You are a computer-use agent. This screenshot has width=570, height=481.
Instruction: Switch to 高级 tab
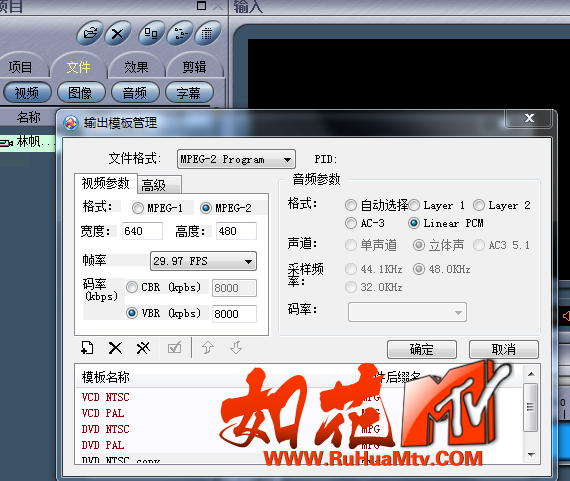click(x=159, y=185)
